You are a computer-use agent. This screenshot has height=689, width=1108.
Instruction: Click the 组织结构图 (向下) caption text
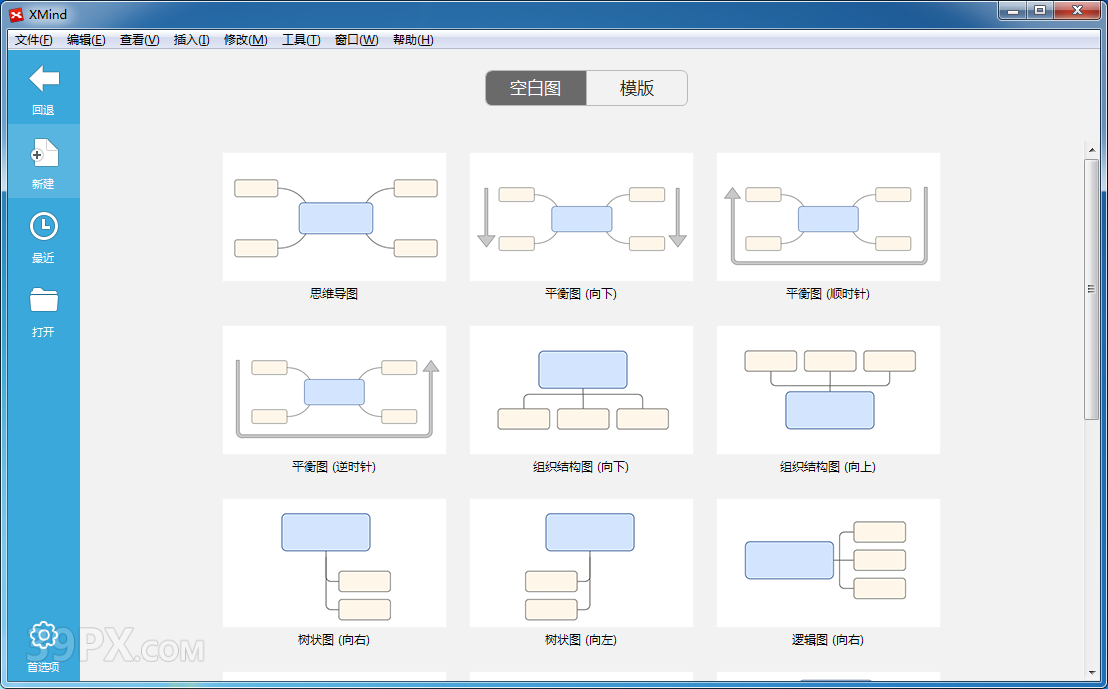(581, 466)
